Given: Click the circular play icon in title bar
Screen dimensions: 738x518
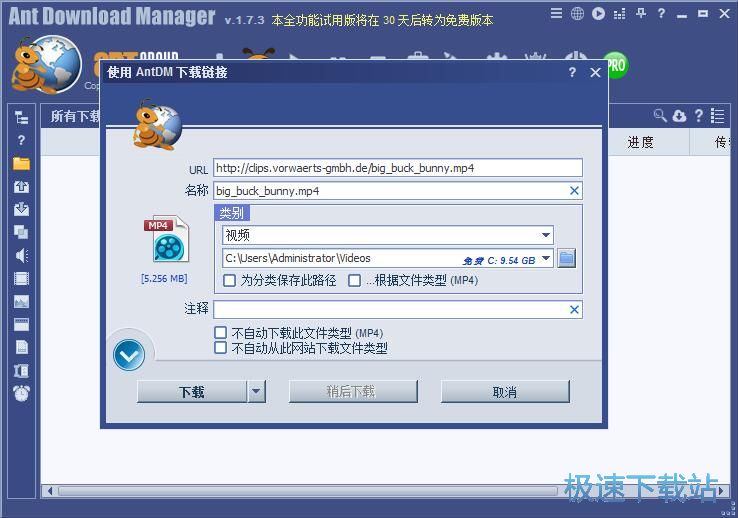Looking at the screenshot, I should pos(598,14).
